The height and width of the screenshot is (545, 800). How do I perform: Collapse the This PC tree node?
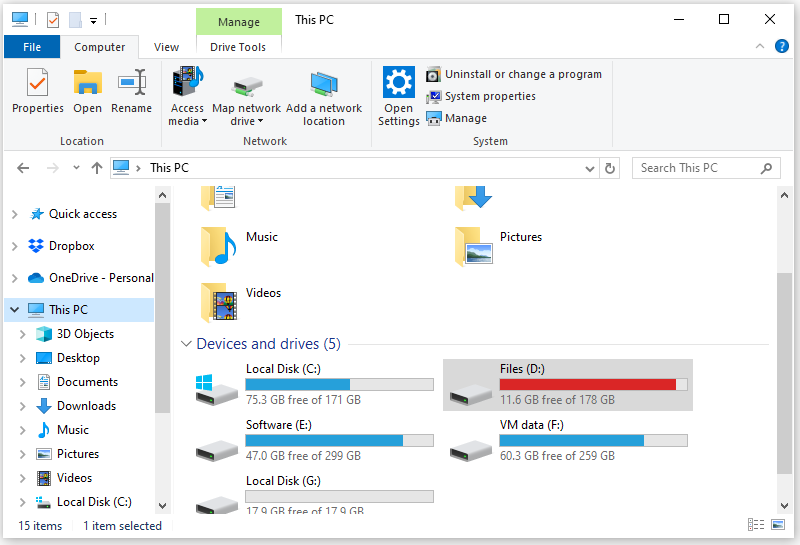pos(14,310)
